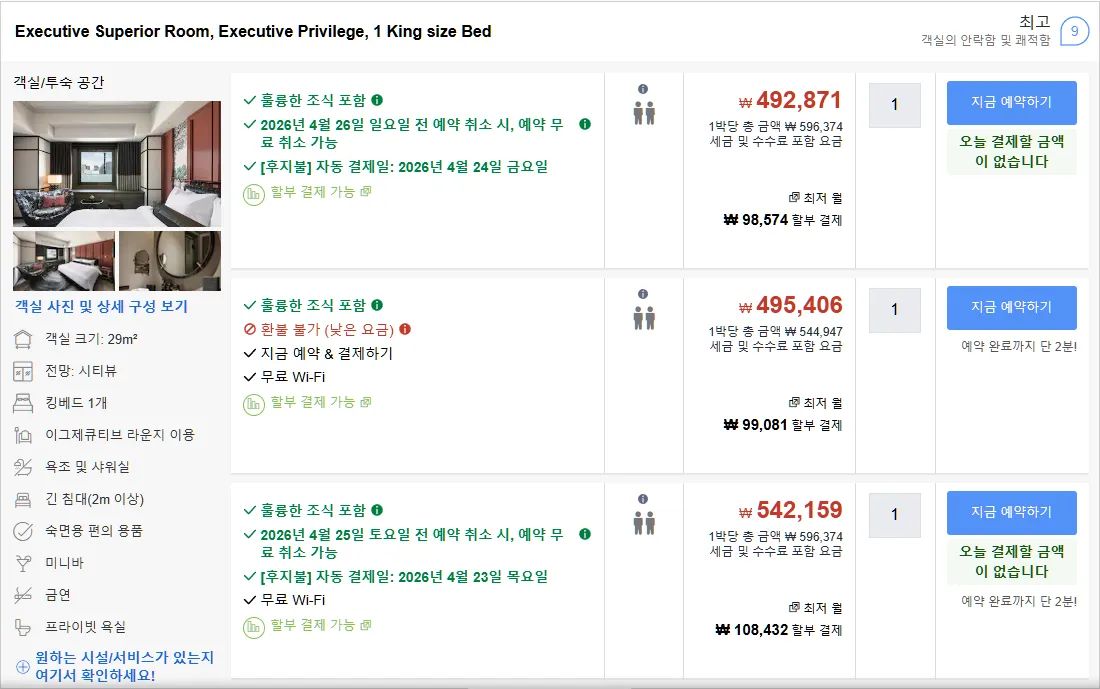Click 지금 예약하기 for the ₩542,159 rate
This screenshot has height=689, width=1100.
[1011, 512]
